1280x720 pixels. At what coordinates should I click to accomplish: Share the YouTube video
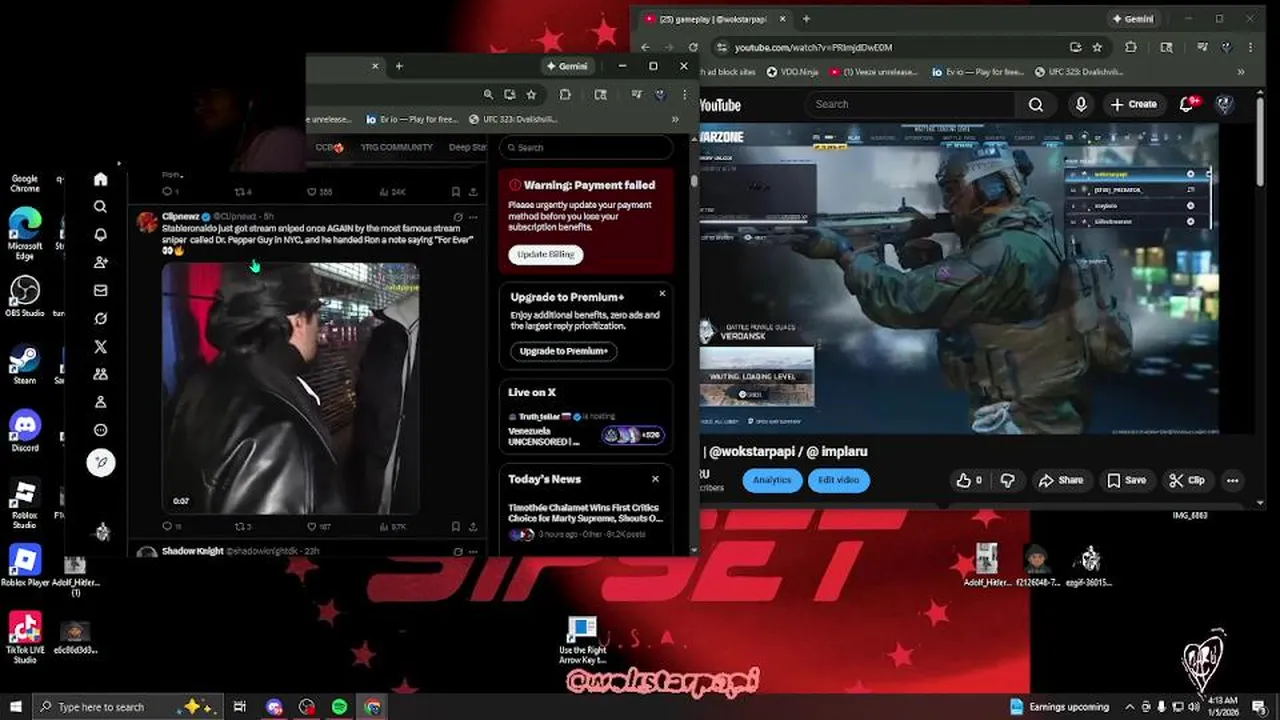pos(1061,480)
